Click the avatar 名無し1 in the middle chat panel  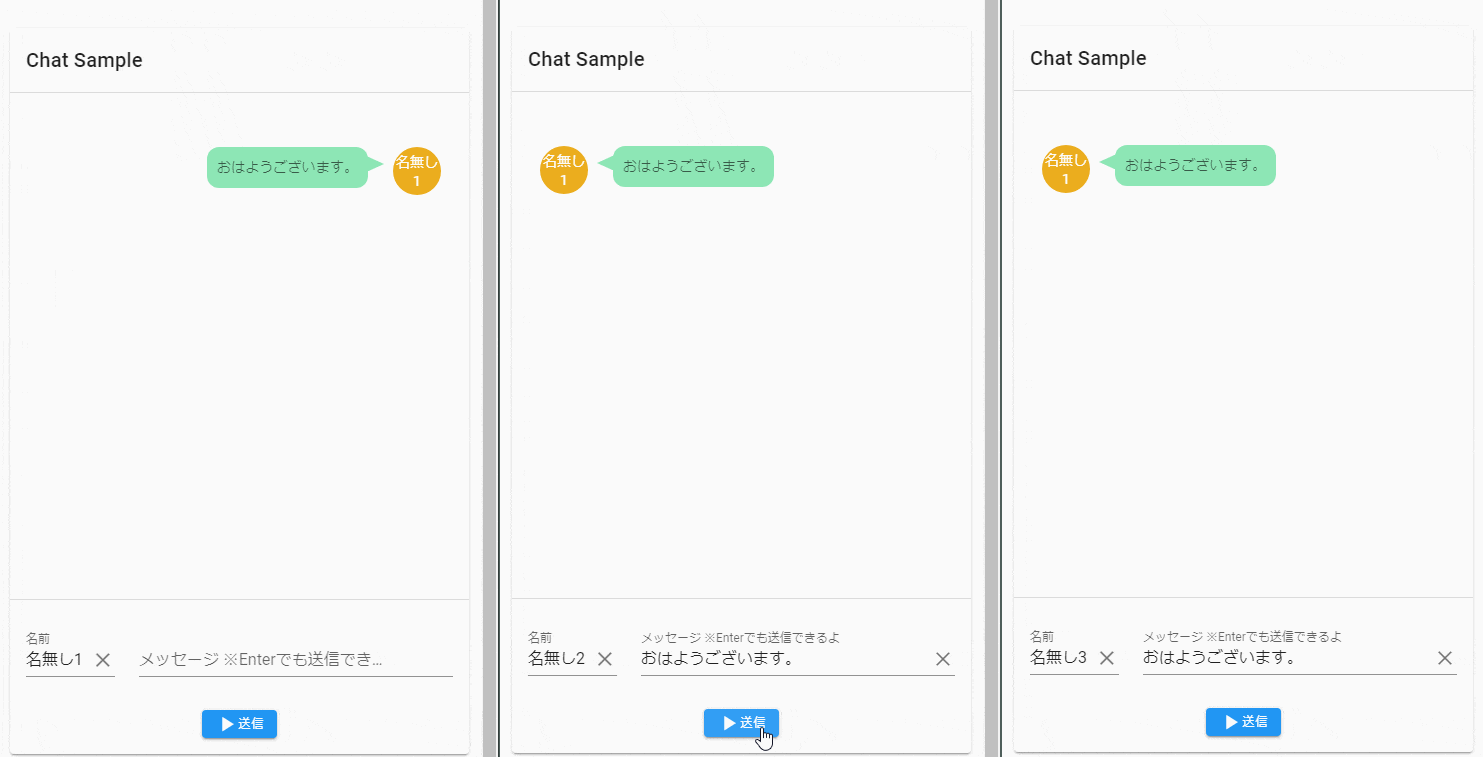[564, 170]
